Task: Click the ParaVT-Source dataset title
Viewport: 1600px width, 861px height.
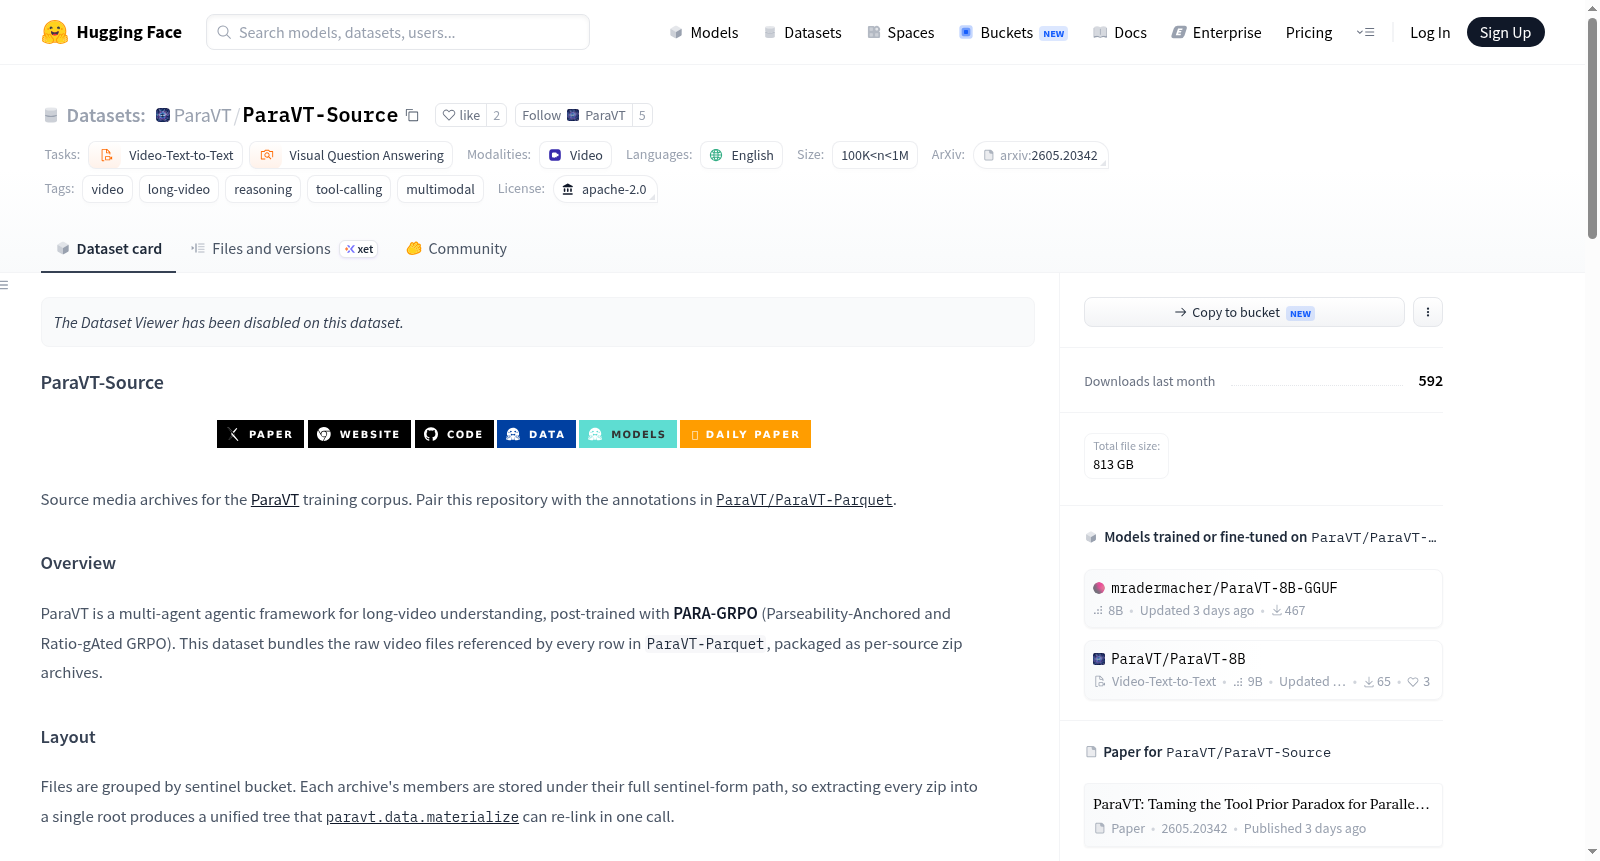Action: coord(320,115)
